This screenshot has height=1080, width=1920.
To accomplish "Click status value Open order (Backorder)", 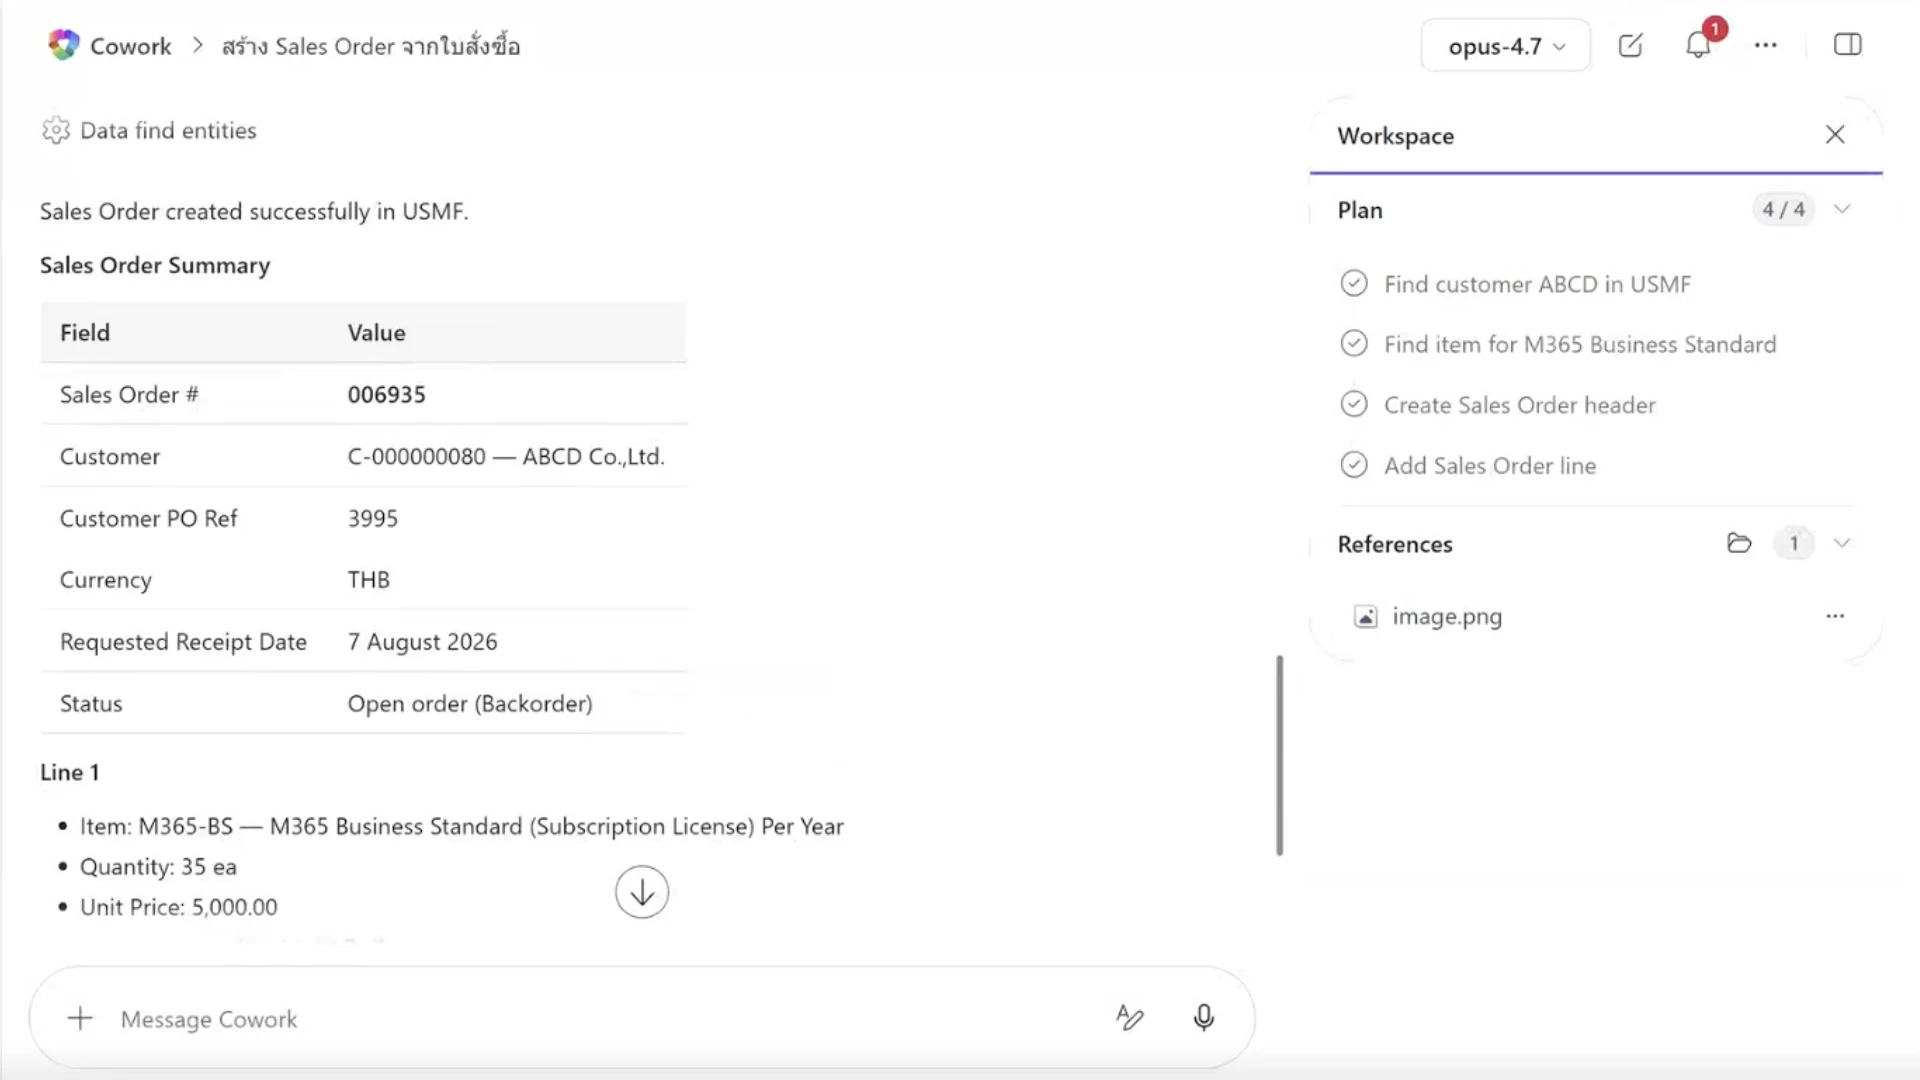I will coord(470,703).
